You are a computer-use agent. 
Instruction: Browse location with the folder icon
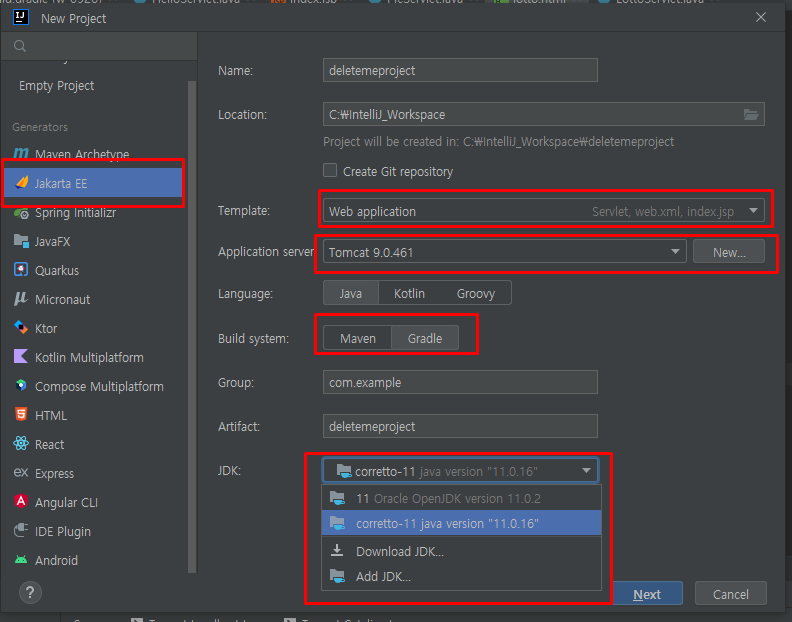click(751, 115)
